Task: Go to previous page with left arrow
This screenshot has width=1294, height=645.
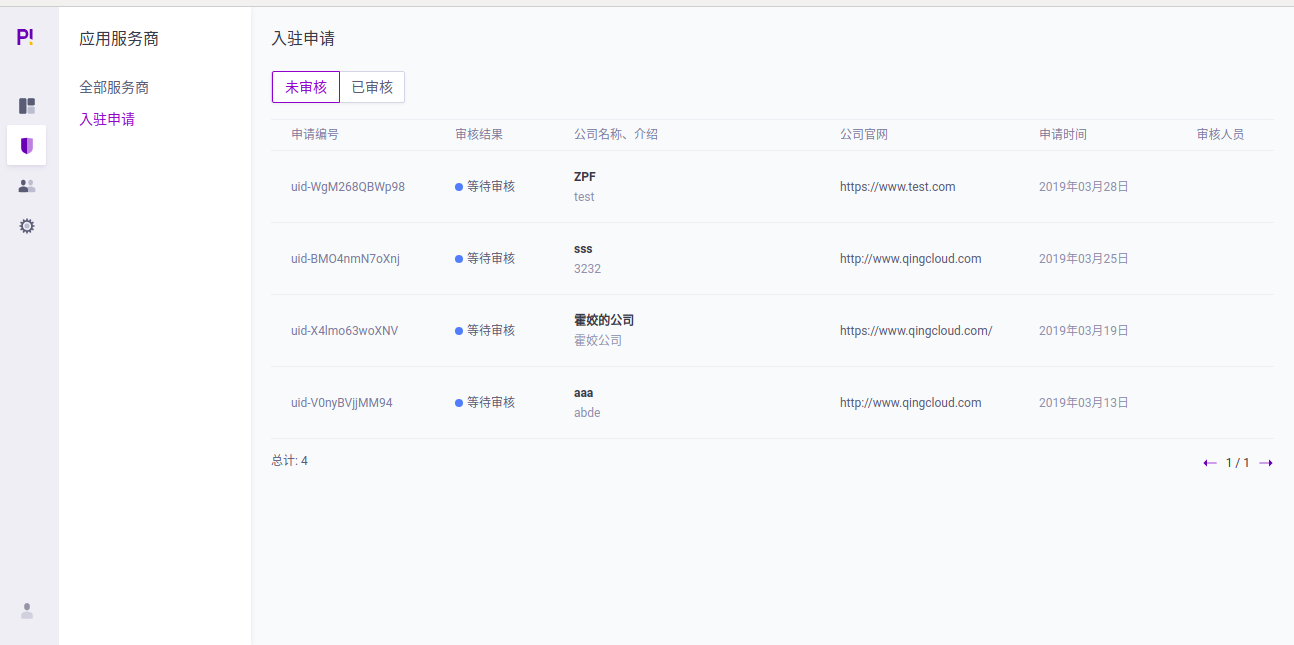Action: [1209, 462]
